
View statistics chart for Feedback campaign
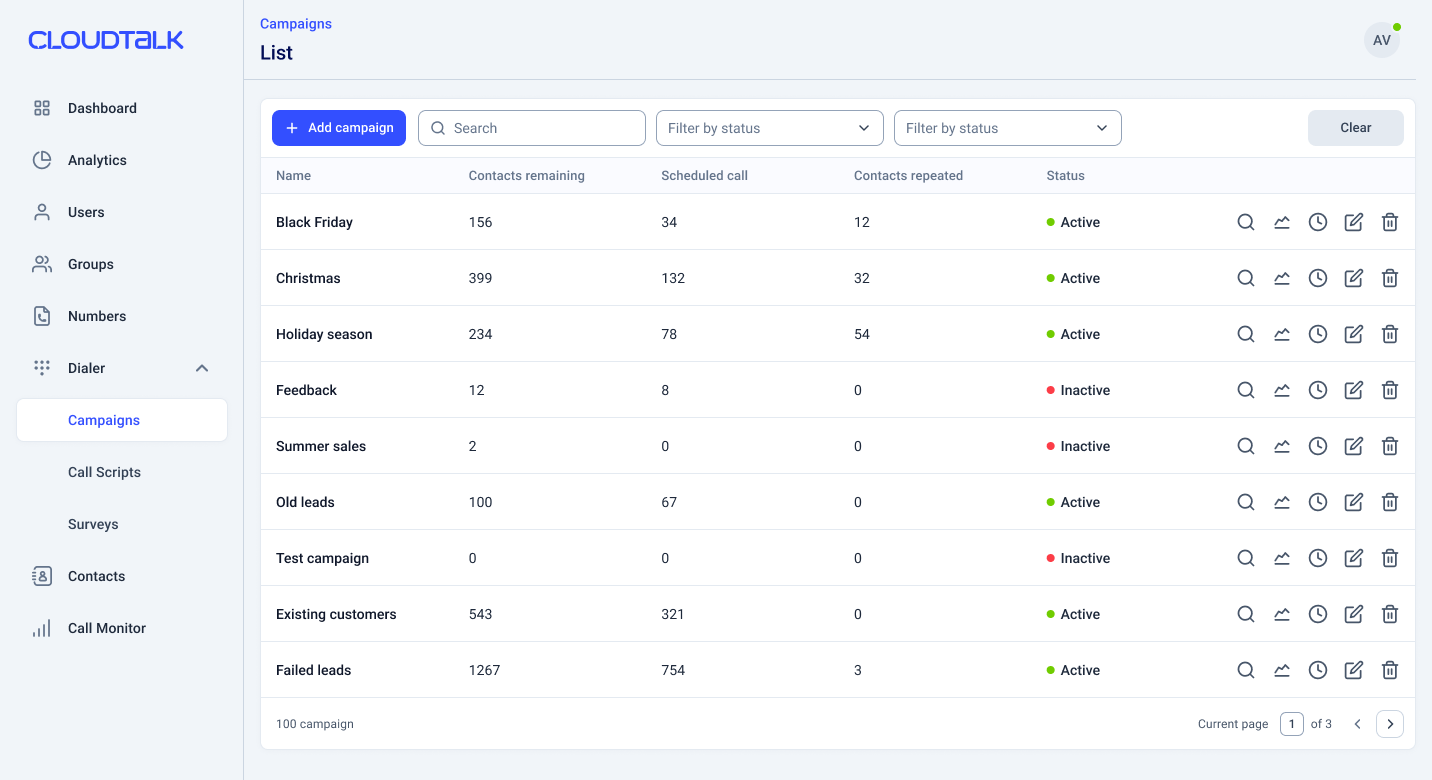click(x=1281, y=390)
